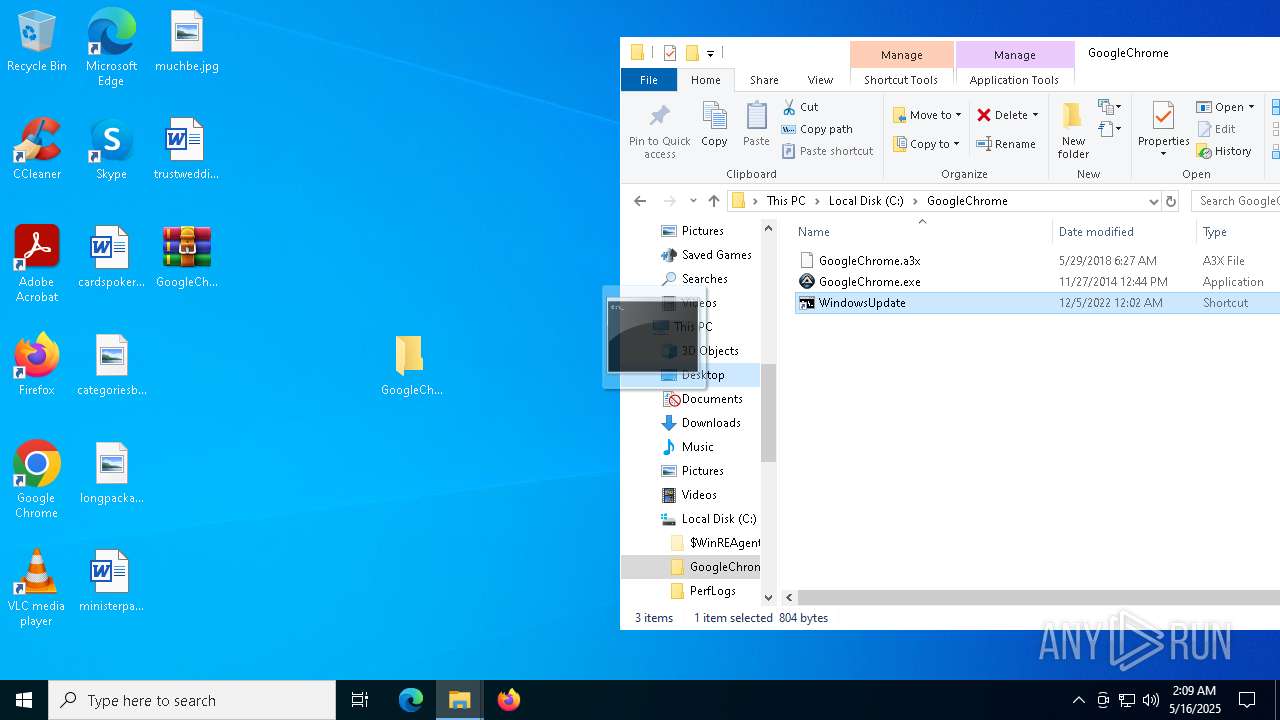Go up one folder level
Image resolution: width=1280 pixels, height=720 pixels.
point(713,201)
